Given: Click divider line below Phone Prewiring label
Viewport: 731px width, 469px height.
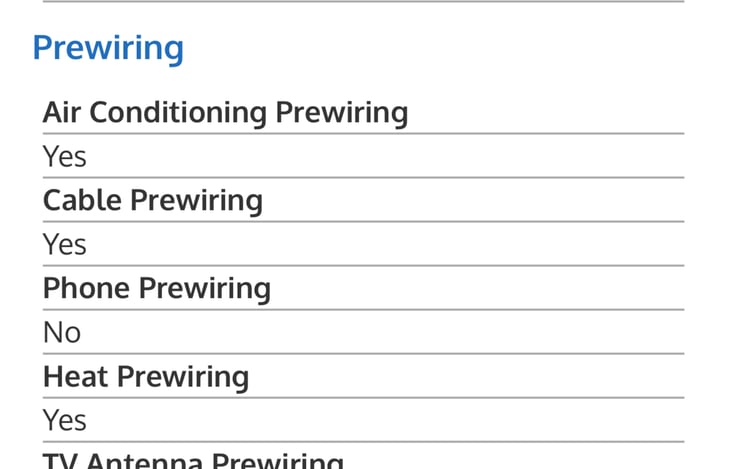Looking at the screenshot, I should (x=365, y=309).
